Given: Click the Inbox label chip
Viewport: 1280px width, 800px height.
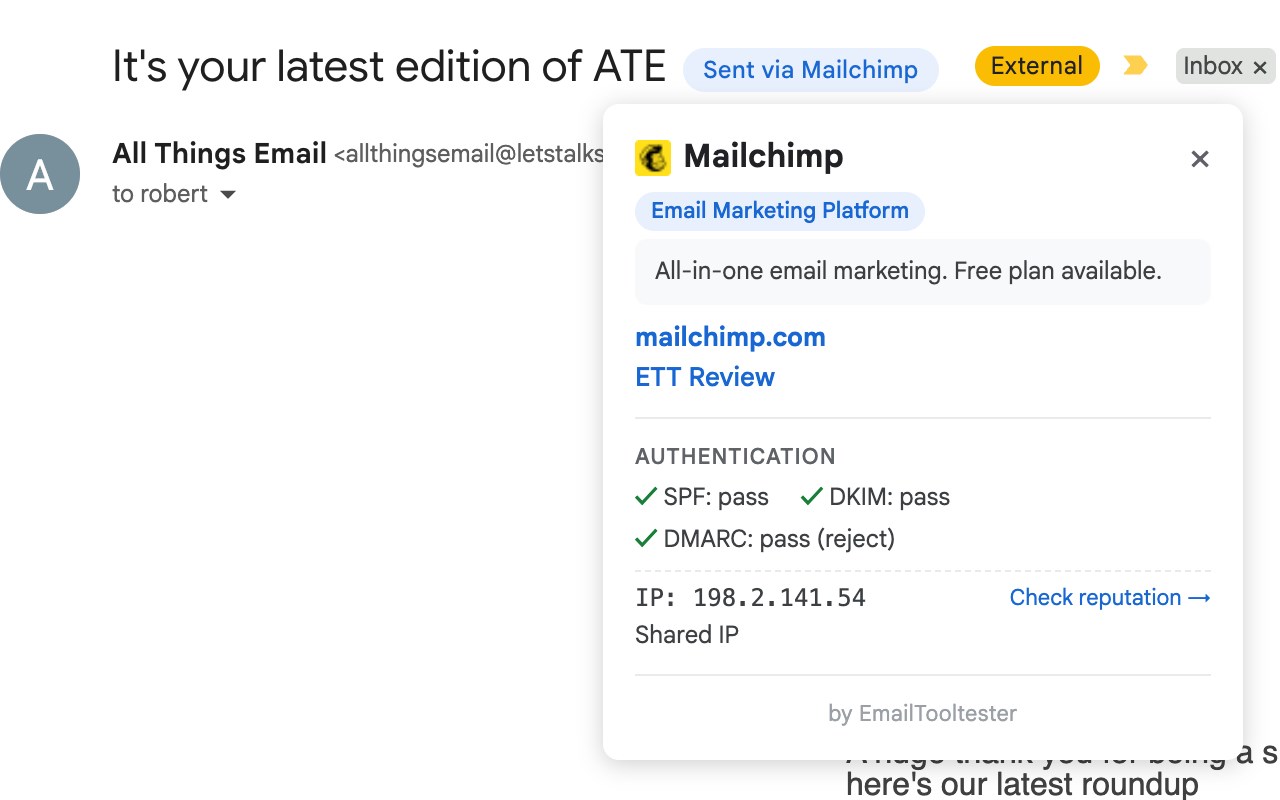Looking at the screenshot, I should click(1213, 66).
